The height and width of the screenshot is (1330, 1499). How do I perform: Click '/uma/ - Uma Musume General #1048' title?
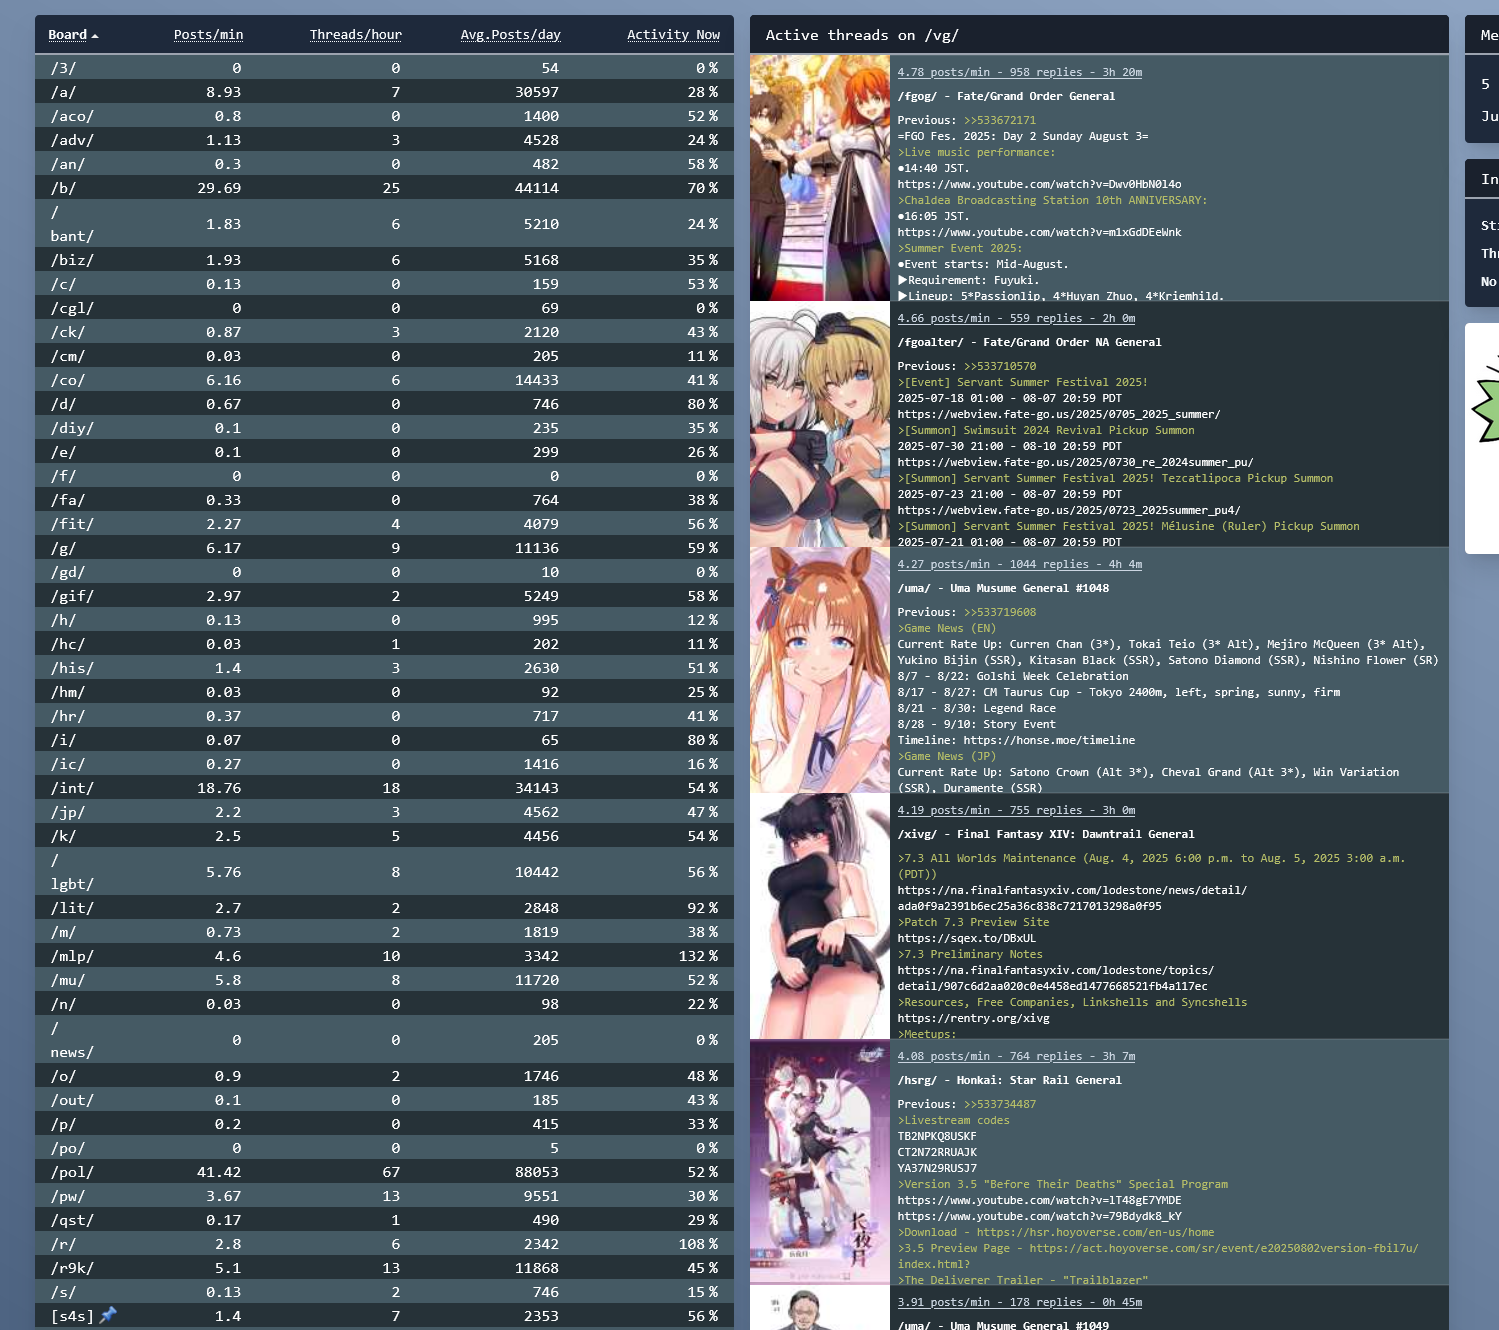(x=1003, y=588)
